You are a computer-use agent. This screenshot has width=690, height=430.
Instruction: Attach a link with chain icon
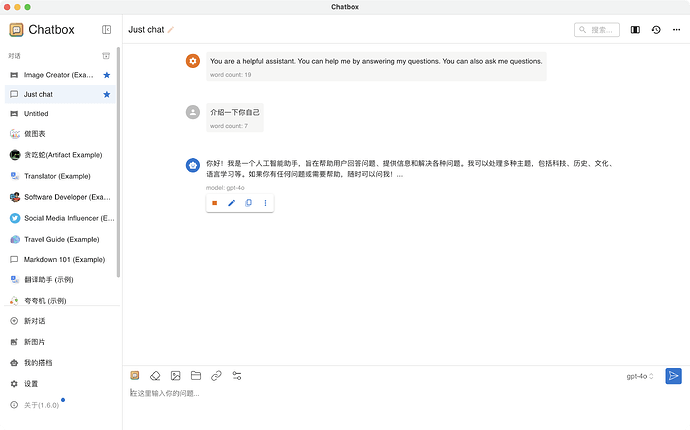216,376
